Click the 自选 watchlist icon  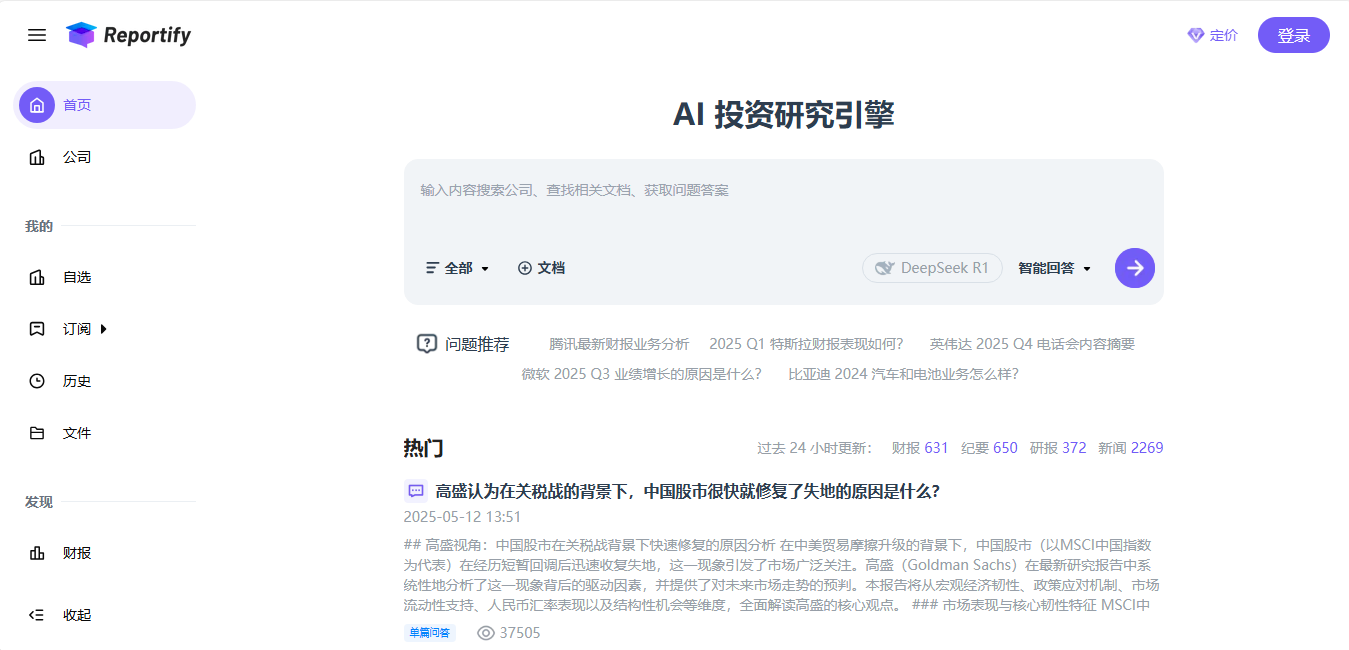pyautogui.click(x=37, y=277)
